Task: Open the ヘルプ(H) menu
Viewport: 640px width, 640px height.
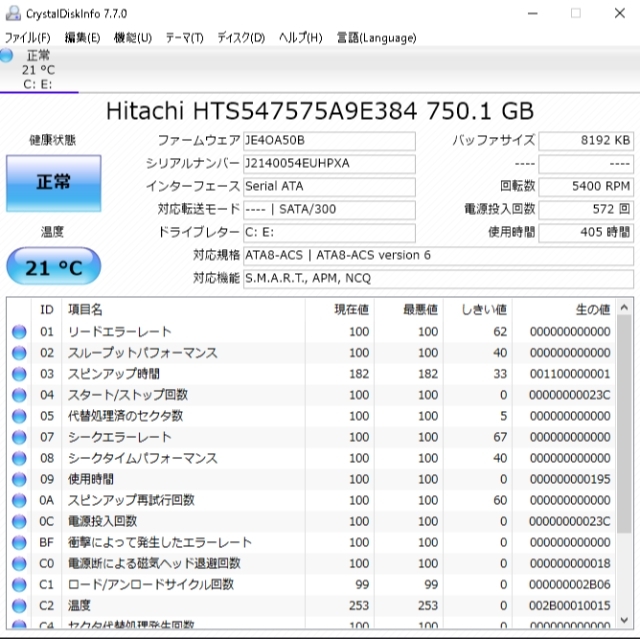Action: point(300,38)
